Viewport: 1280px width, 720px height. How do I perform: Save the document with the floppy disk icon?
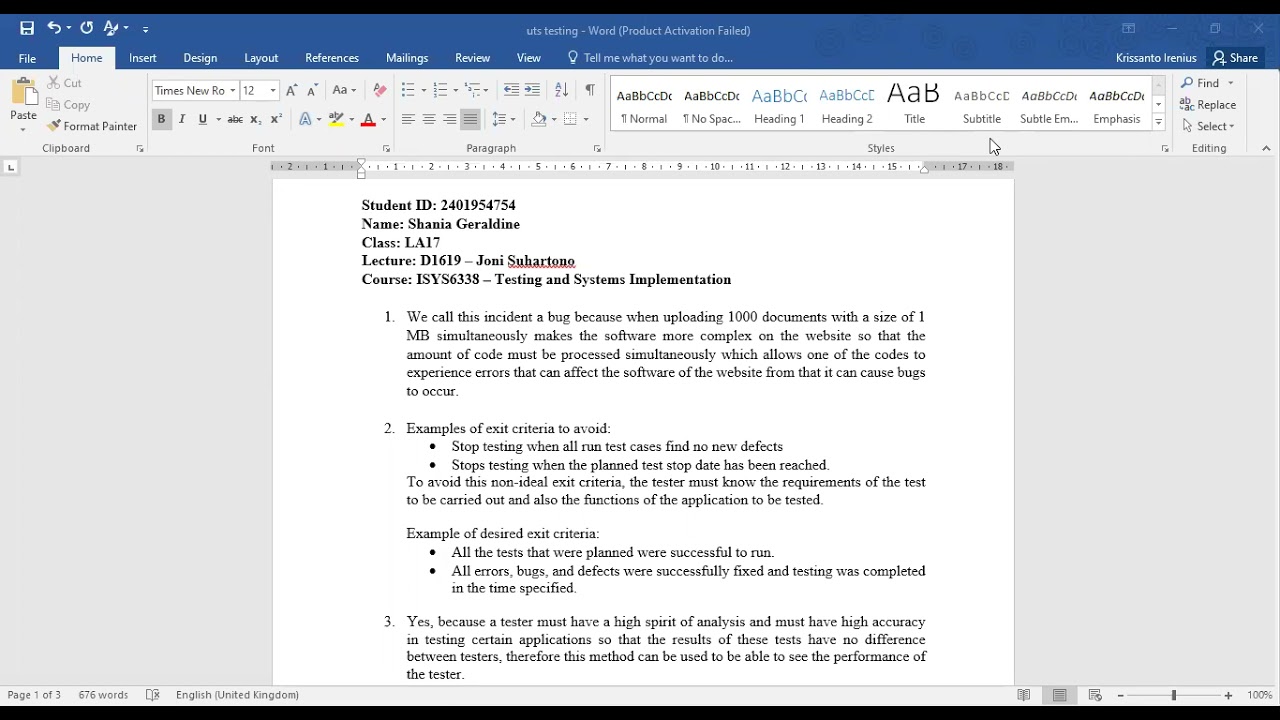[x=27, y=28]
